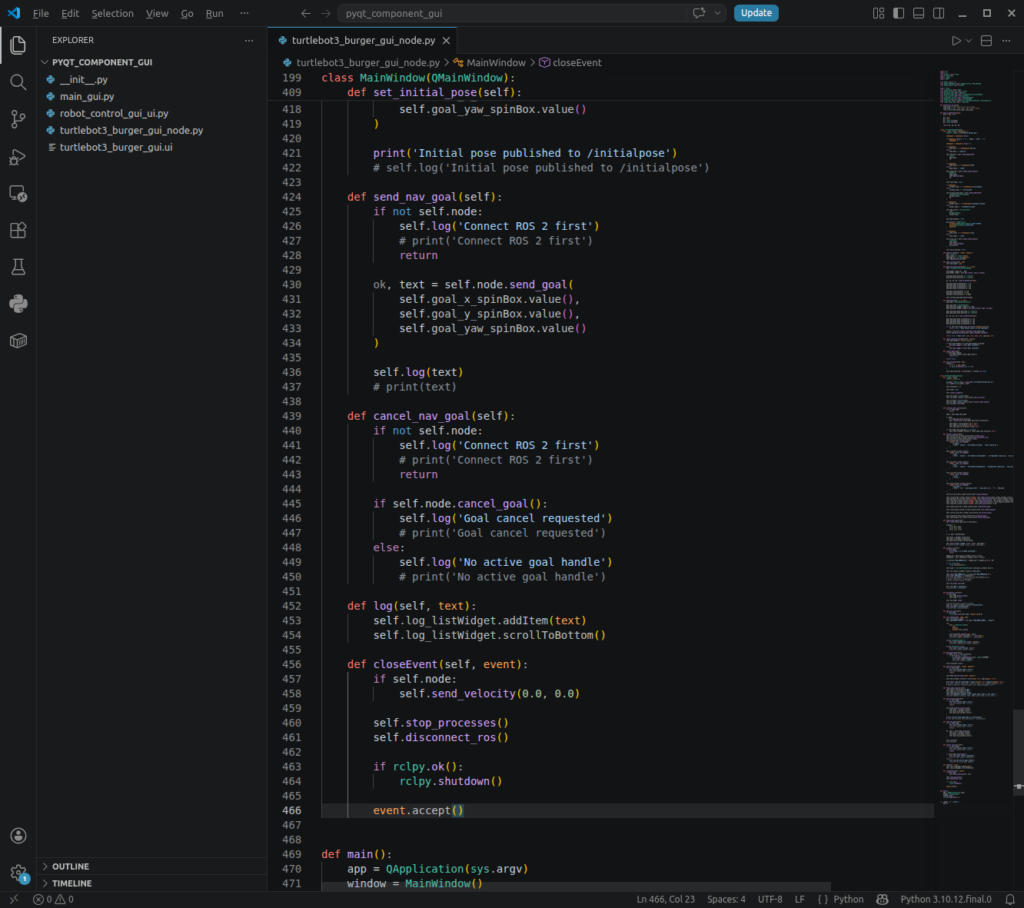The height and width of the screenshot is (908, 1024).
Task: Open the Go menu
Action: tap(187, 13)
